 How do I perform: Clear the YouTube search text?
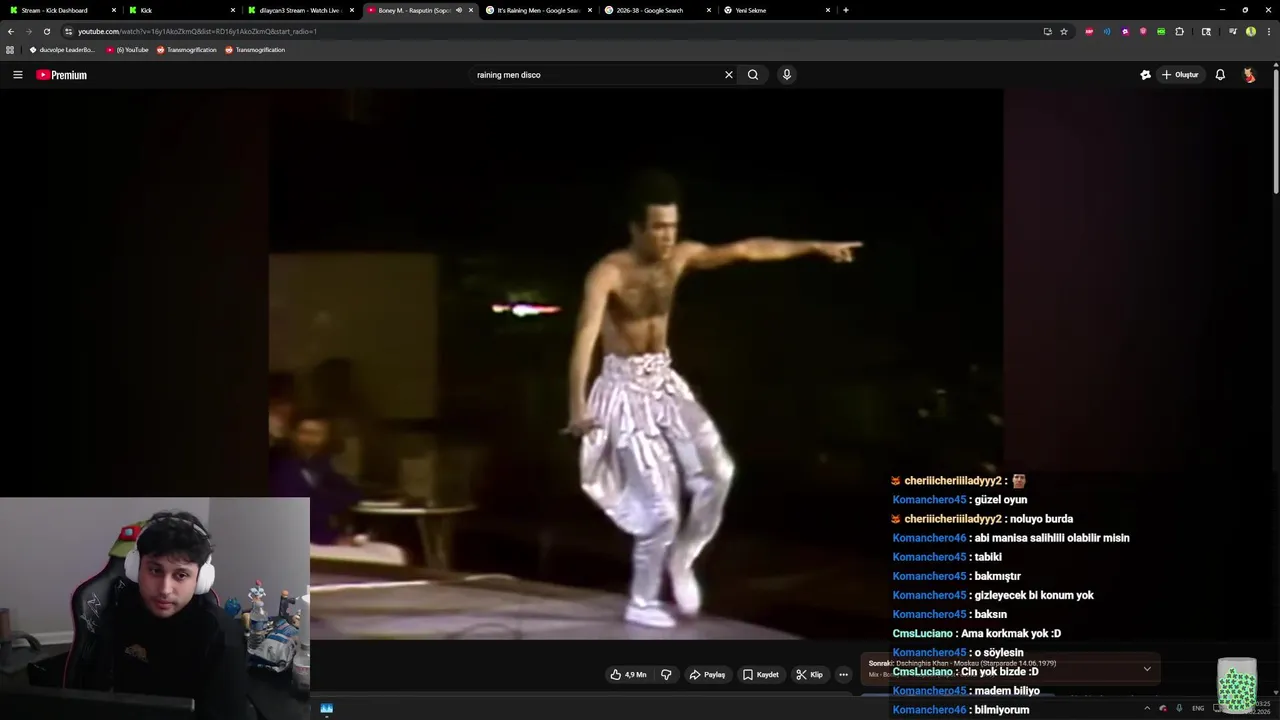(x=729, y=75)
